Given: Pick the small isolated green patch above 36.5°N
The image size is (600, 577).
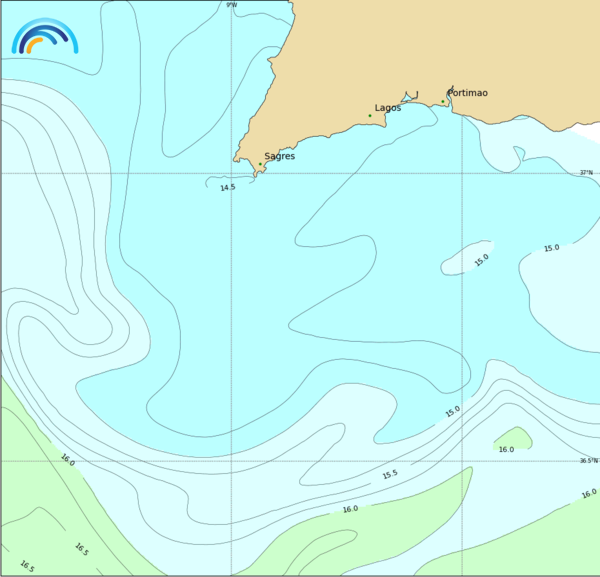Looking at the screenshot, I should 514,437.
